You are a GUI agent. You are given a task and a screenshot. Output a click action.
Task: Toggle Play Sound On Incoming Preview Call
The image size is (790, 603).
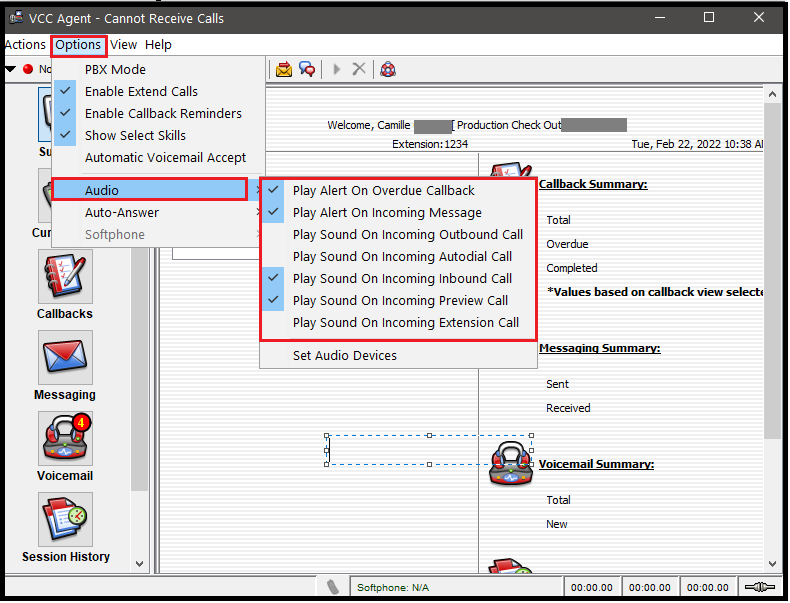pyautogui.click(x=398, y=301)
